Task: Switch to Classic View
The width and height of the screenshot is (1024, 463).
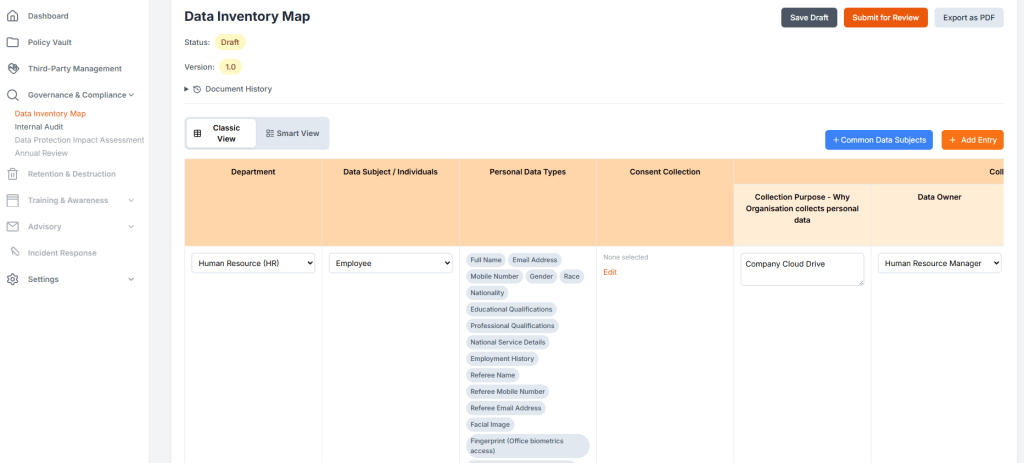Action: (x=221, y=133)
